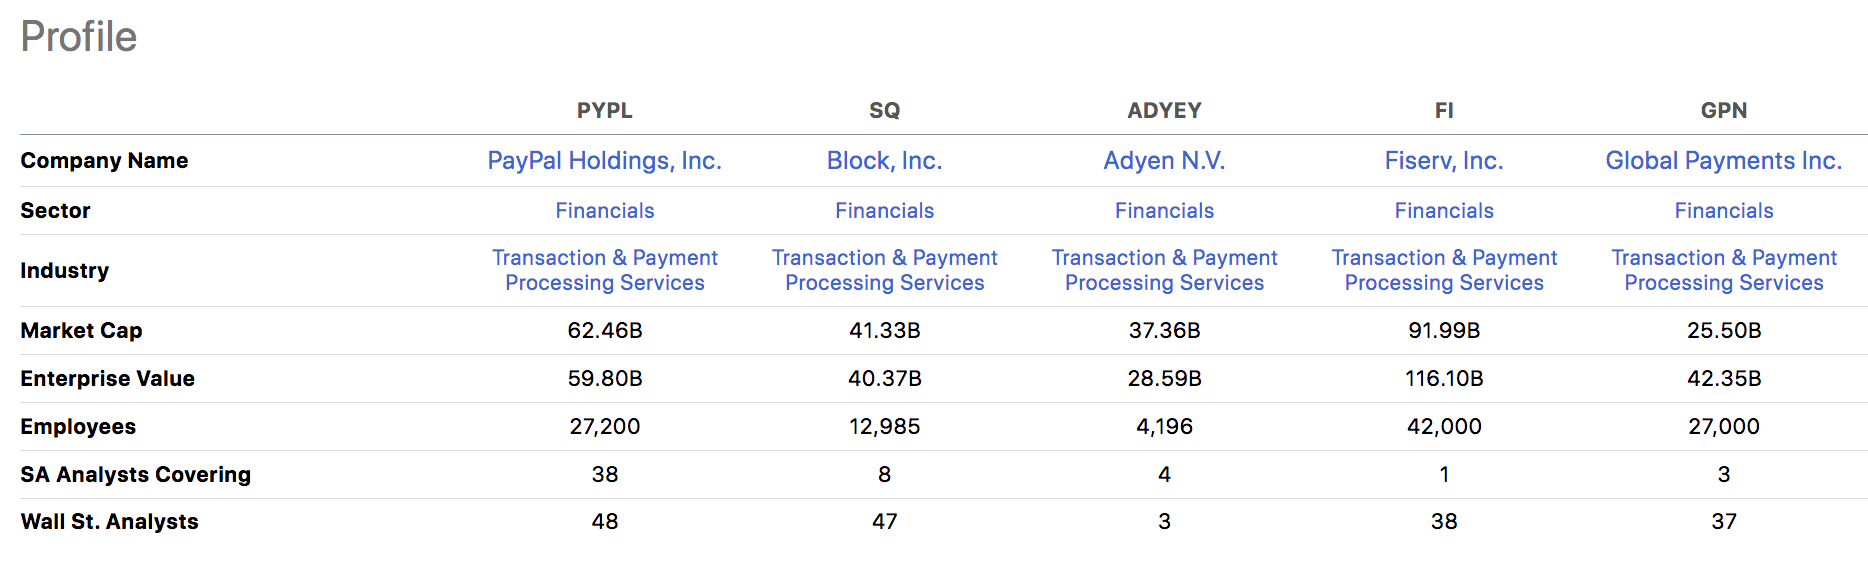Viewport: 1868px width, 566px height.
Task: Open ADYEY's Transaction & Payment Processing Services industry
Action: click(1164, 270)
